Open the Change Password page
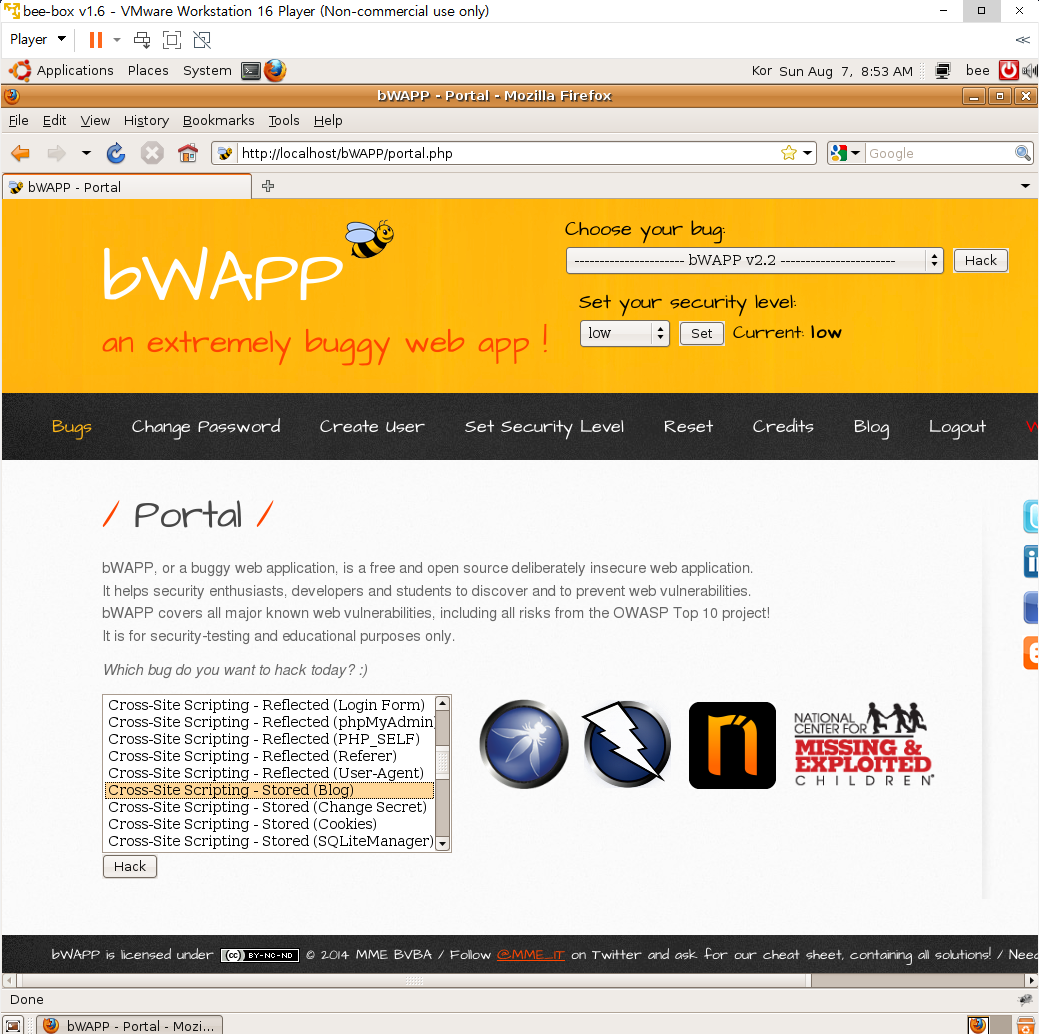Image resolution: width=1039 pixels, height=1034 pixels. [x=205, y=427]
